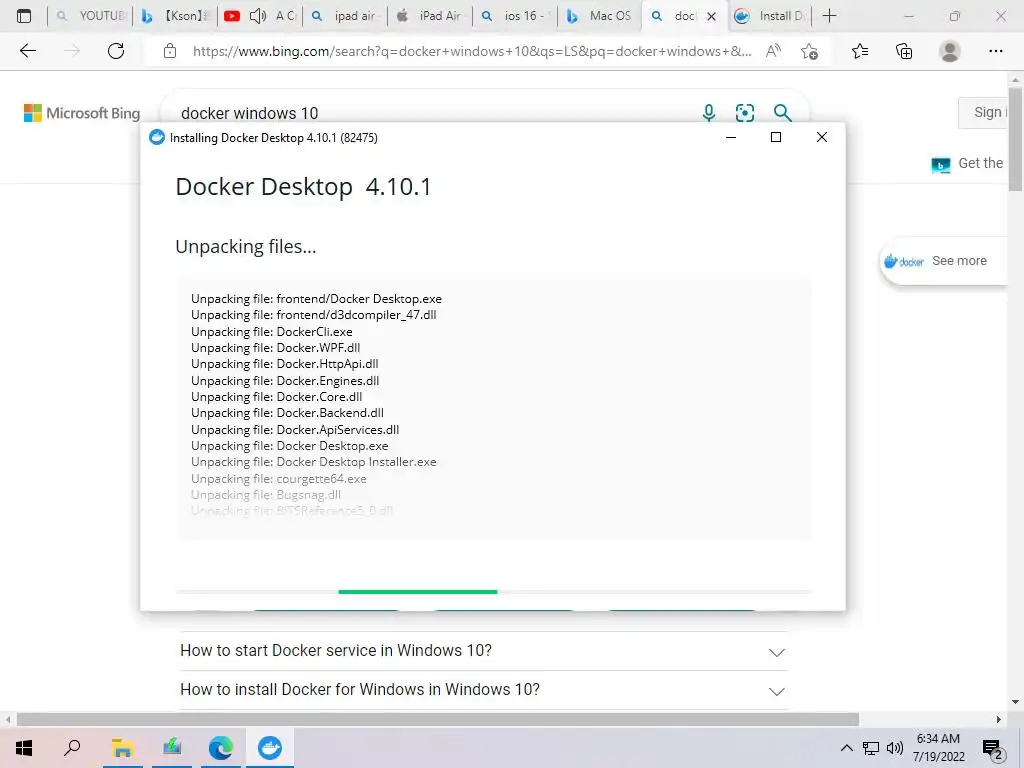
Task: Select the line Unpacking file: DockerCli.exe
Action: pos(272,332)
